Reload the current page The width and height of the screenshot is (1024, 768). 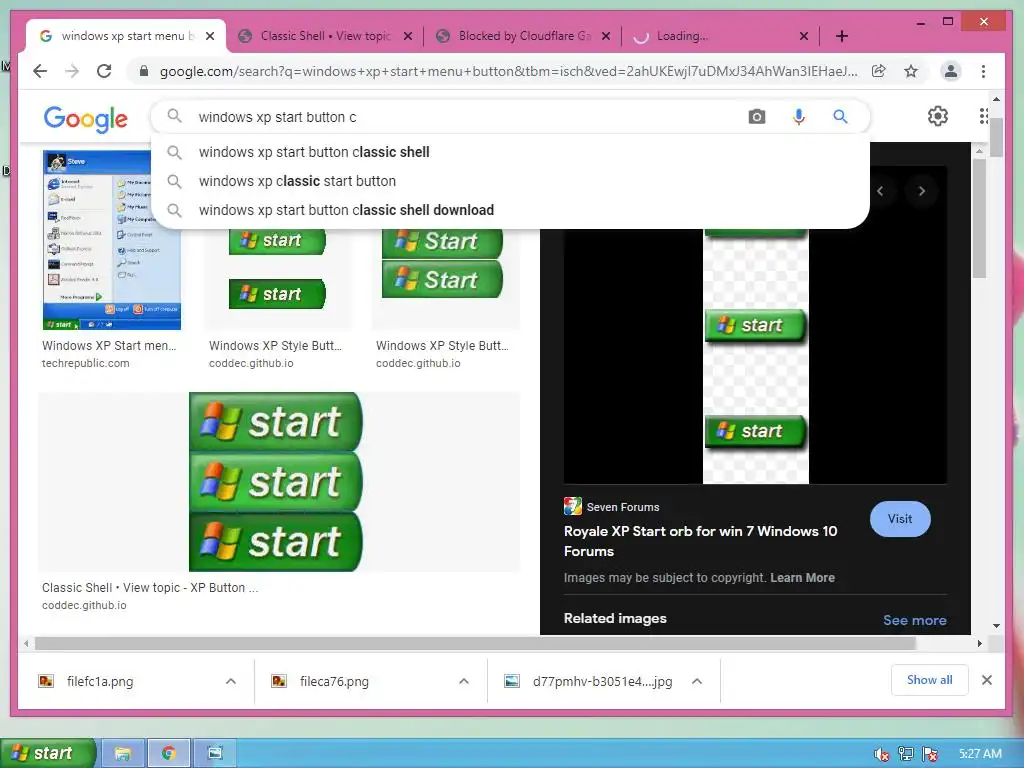pyautogui.click(x=104, y=71)
